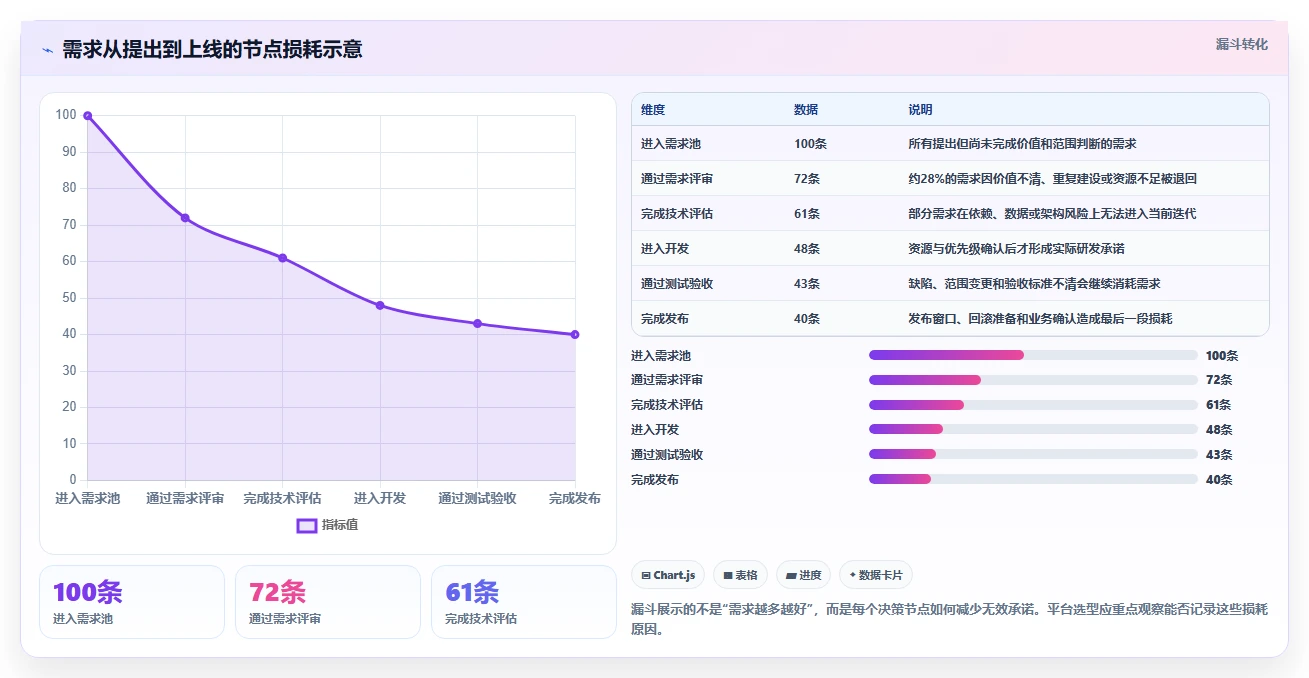Click the pulse icon before the page title

pos(47,50)
